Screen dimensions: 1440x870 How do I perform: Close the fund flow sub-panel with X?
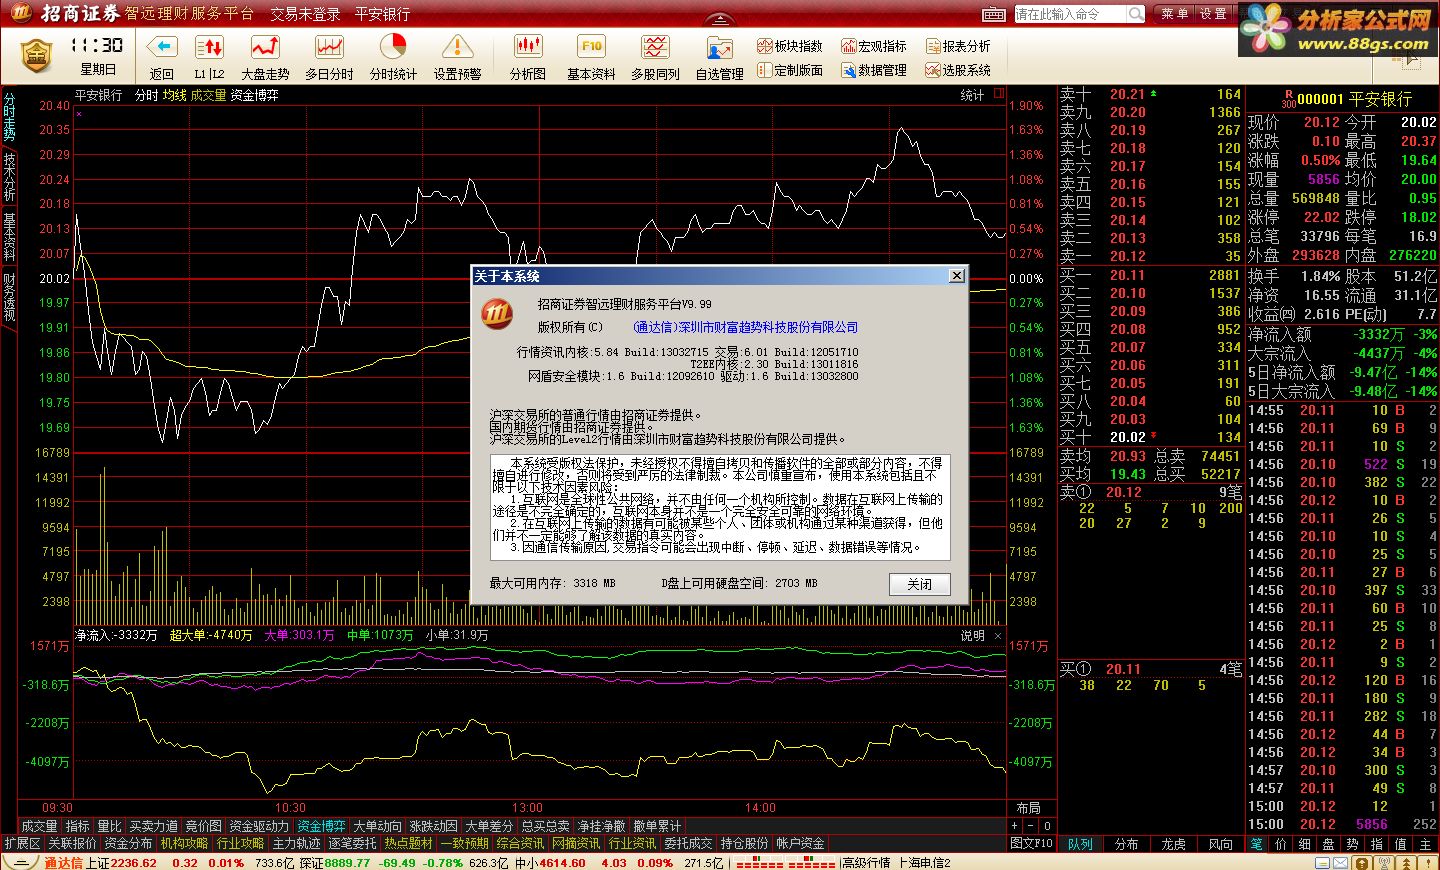(998, 635)
